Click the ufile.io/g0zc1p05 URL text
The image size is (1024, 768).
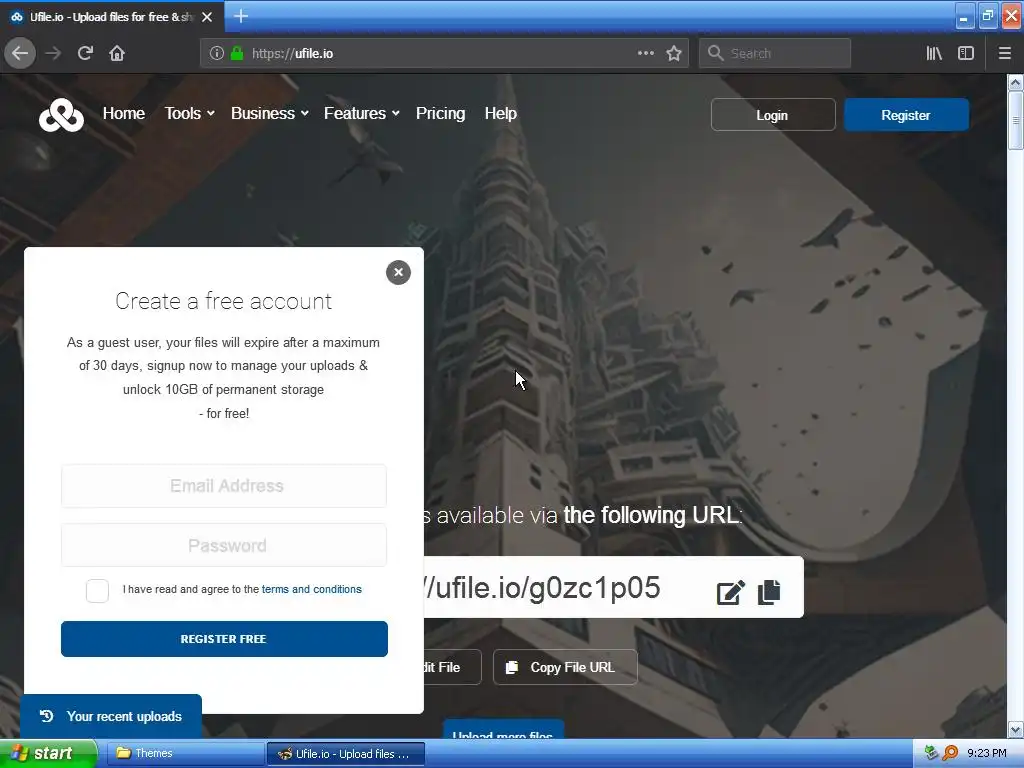pos(542,587)
